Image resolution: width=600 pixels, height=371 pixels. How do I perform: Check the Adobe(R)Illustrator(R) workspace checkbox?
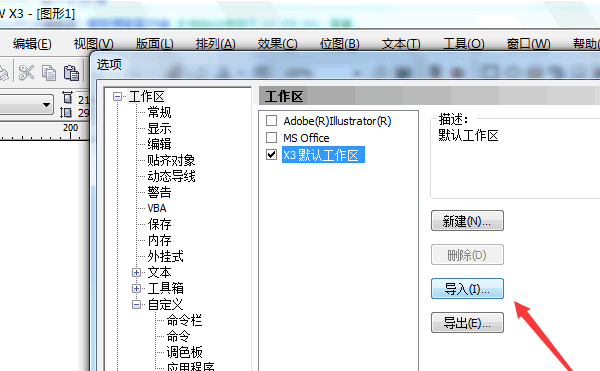271,121
